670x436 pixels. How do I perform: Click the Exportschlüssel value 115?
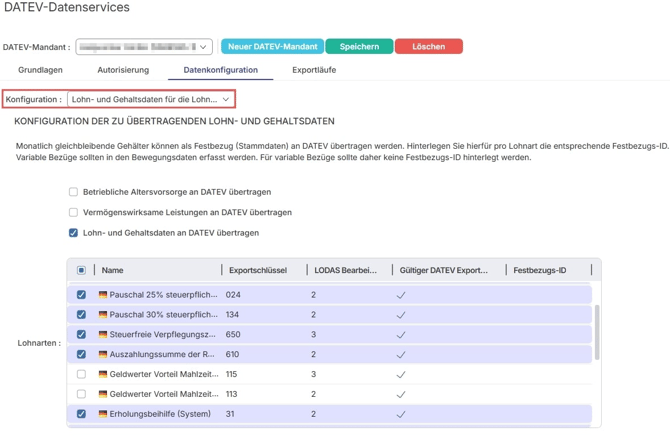[231, 374]
